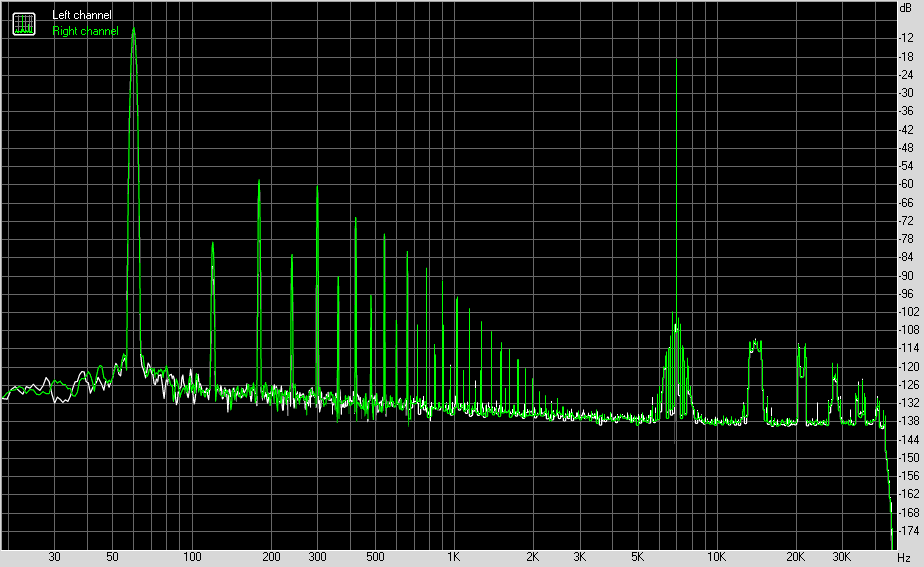Viewport: 924px width, 567px height.
Task: Click the -60 dB level axis label
Action: (x=906, y=184)
